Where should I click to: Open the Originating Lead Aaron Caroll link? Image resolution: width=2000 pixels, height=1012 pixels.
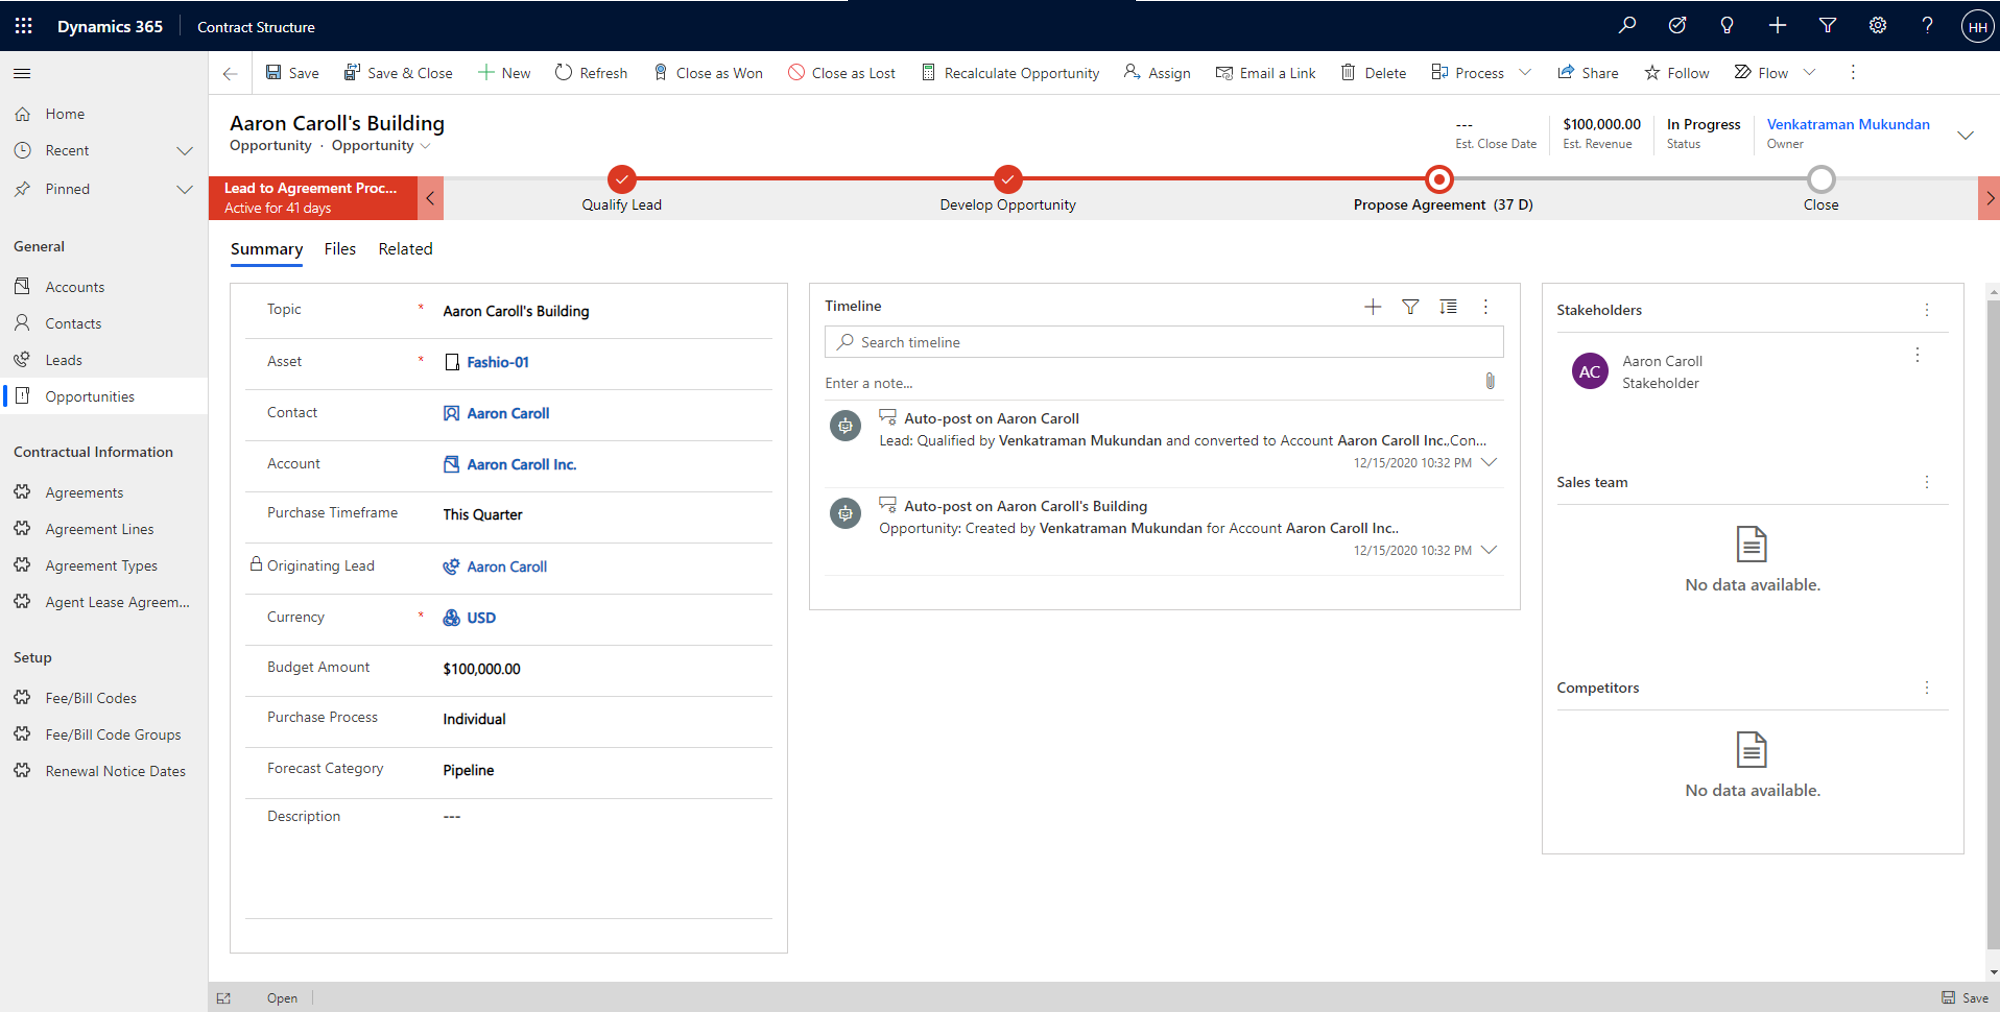pyautogui.click(x=507, y=566)
